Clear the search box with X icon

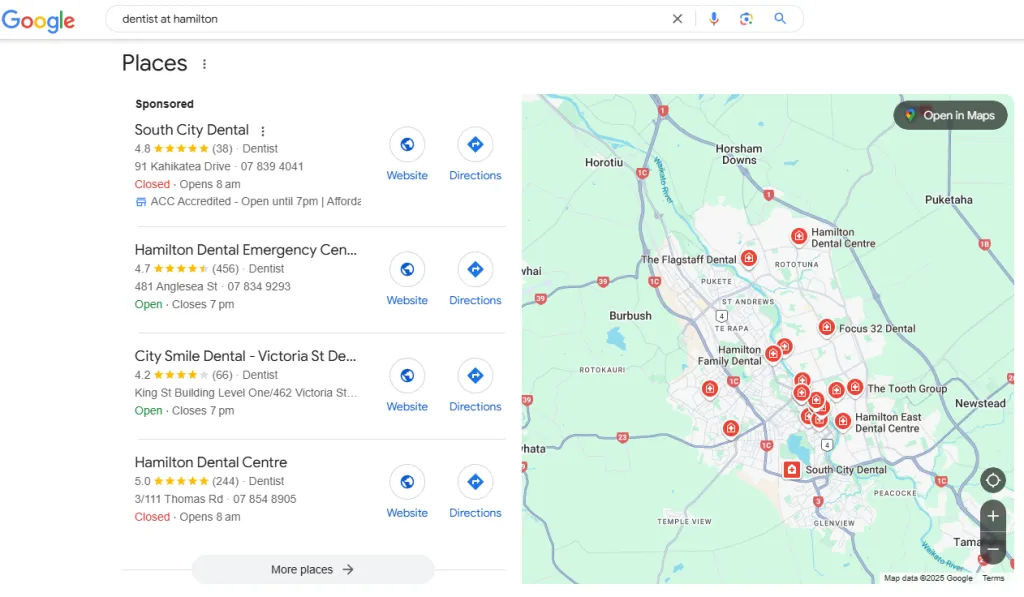point(677,19)
